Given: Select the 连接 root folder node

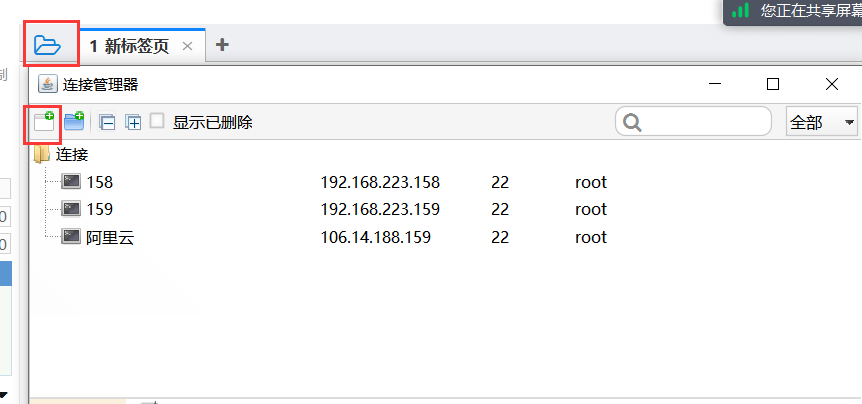Looking at the screenshot, I should coord(72,155).
